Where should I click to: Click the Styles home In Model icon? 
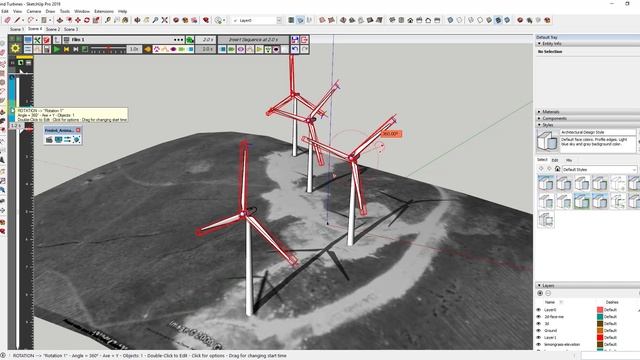coord(557,169)
